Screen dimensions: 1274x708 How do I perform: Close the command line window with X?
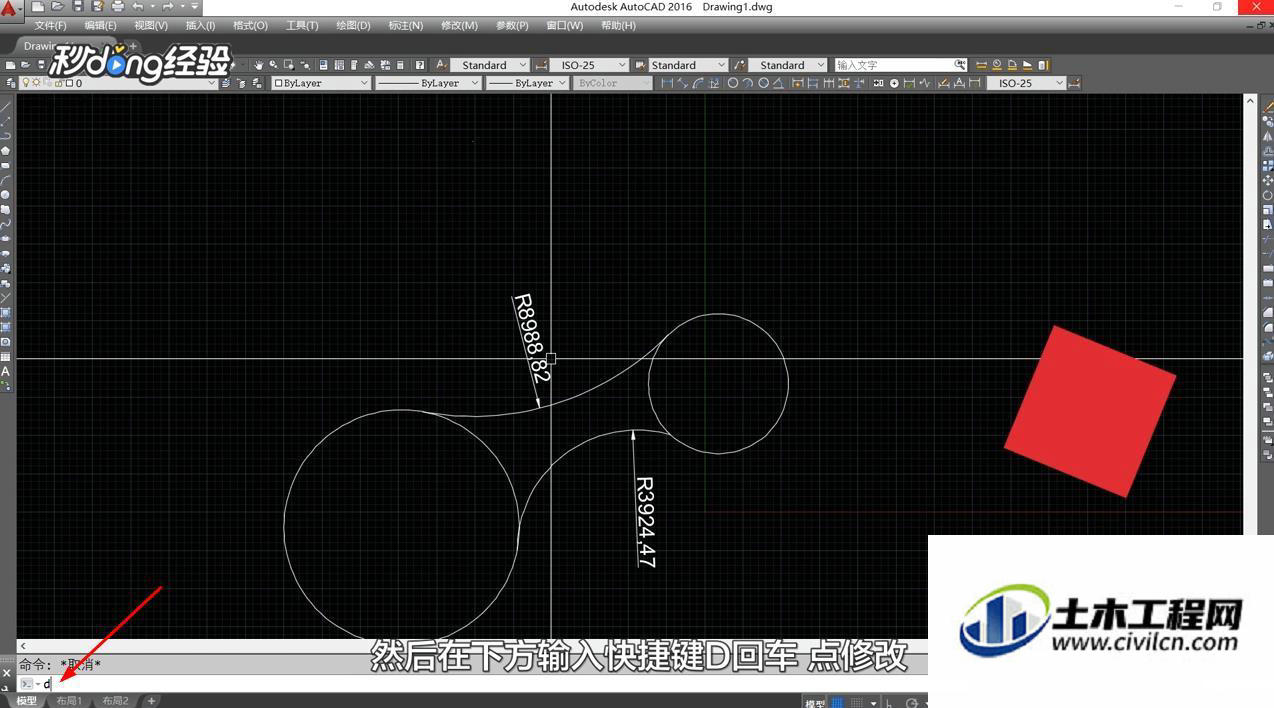(6, 672)
